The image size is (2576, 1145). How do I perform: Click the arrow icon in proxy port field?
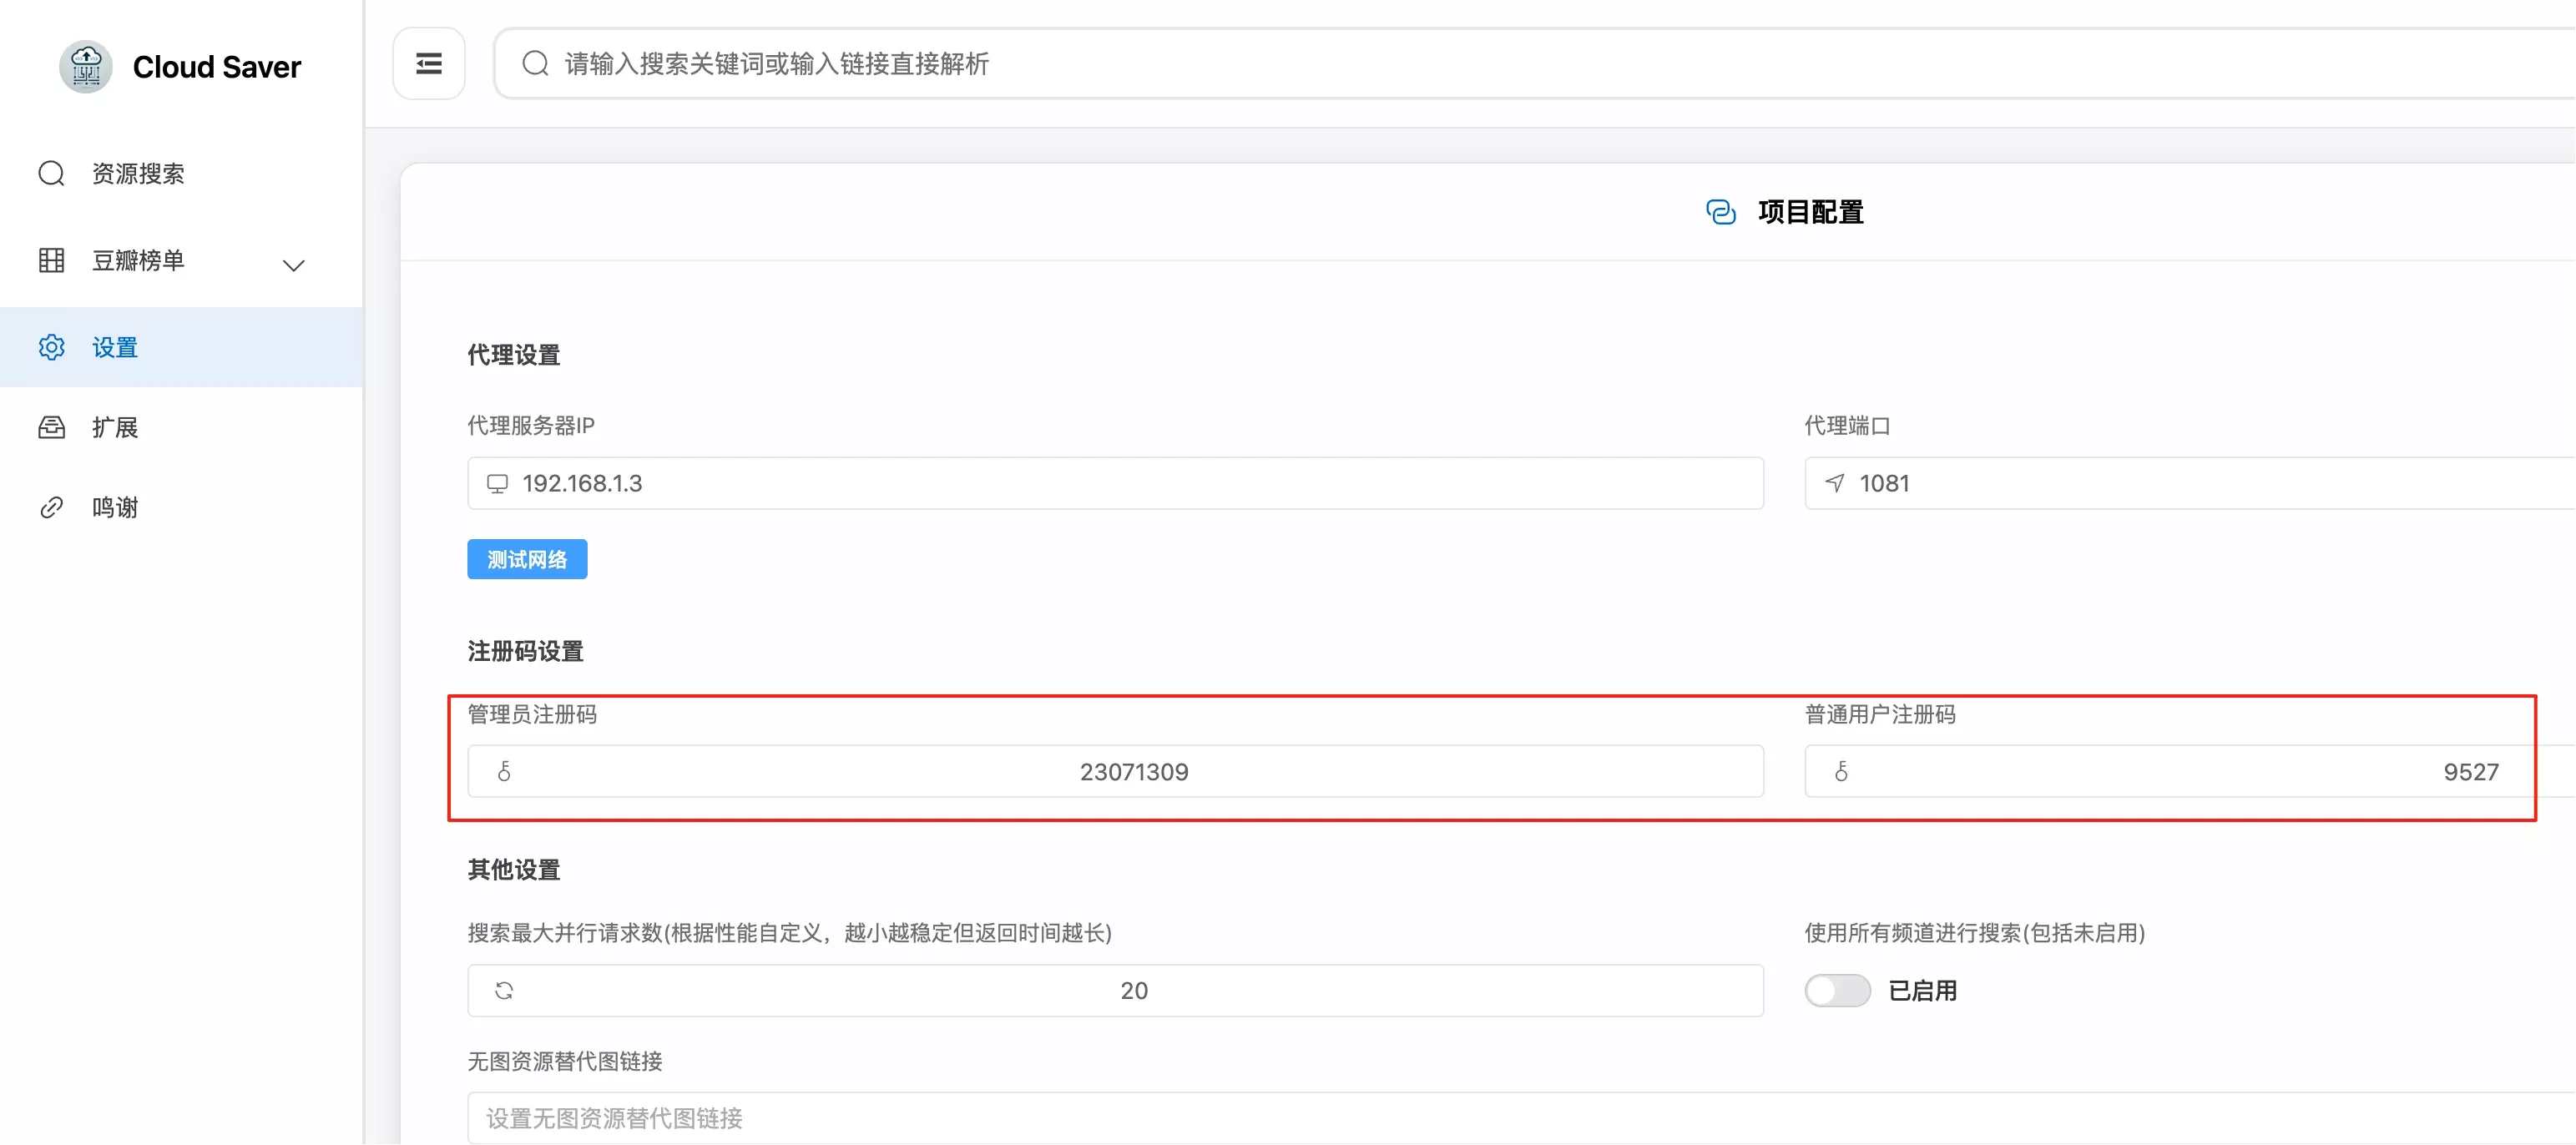pos(1835,484)
